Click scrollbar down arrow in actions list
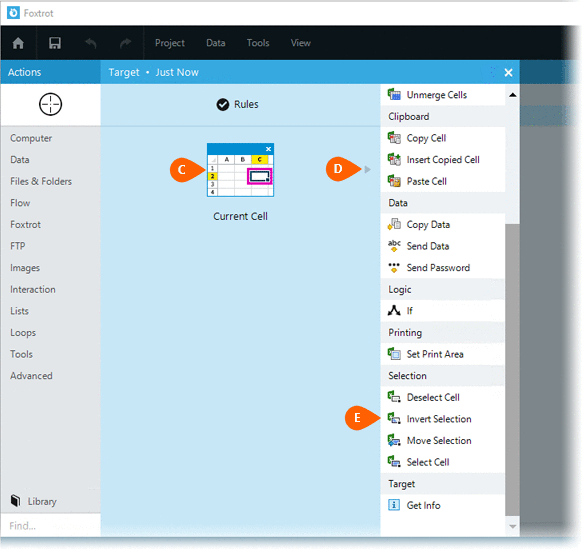The height and width of the screenshot is (559, 584). pyautogui.click(x=512, y=526)
